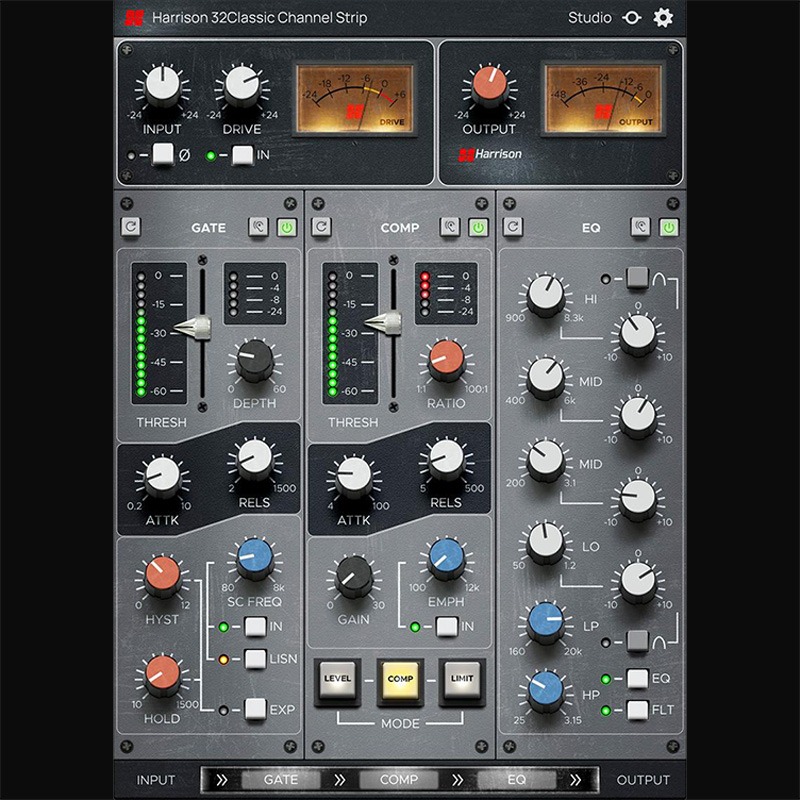The height and width of the screenshot is (800, 800).
Task: Click the EQ block in routing strip
Action: (x=516, y=780)
